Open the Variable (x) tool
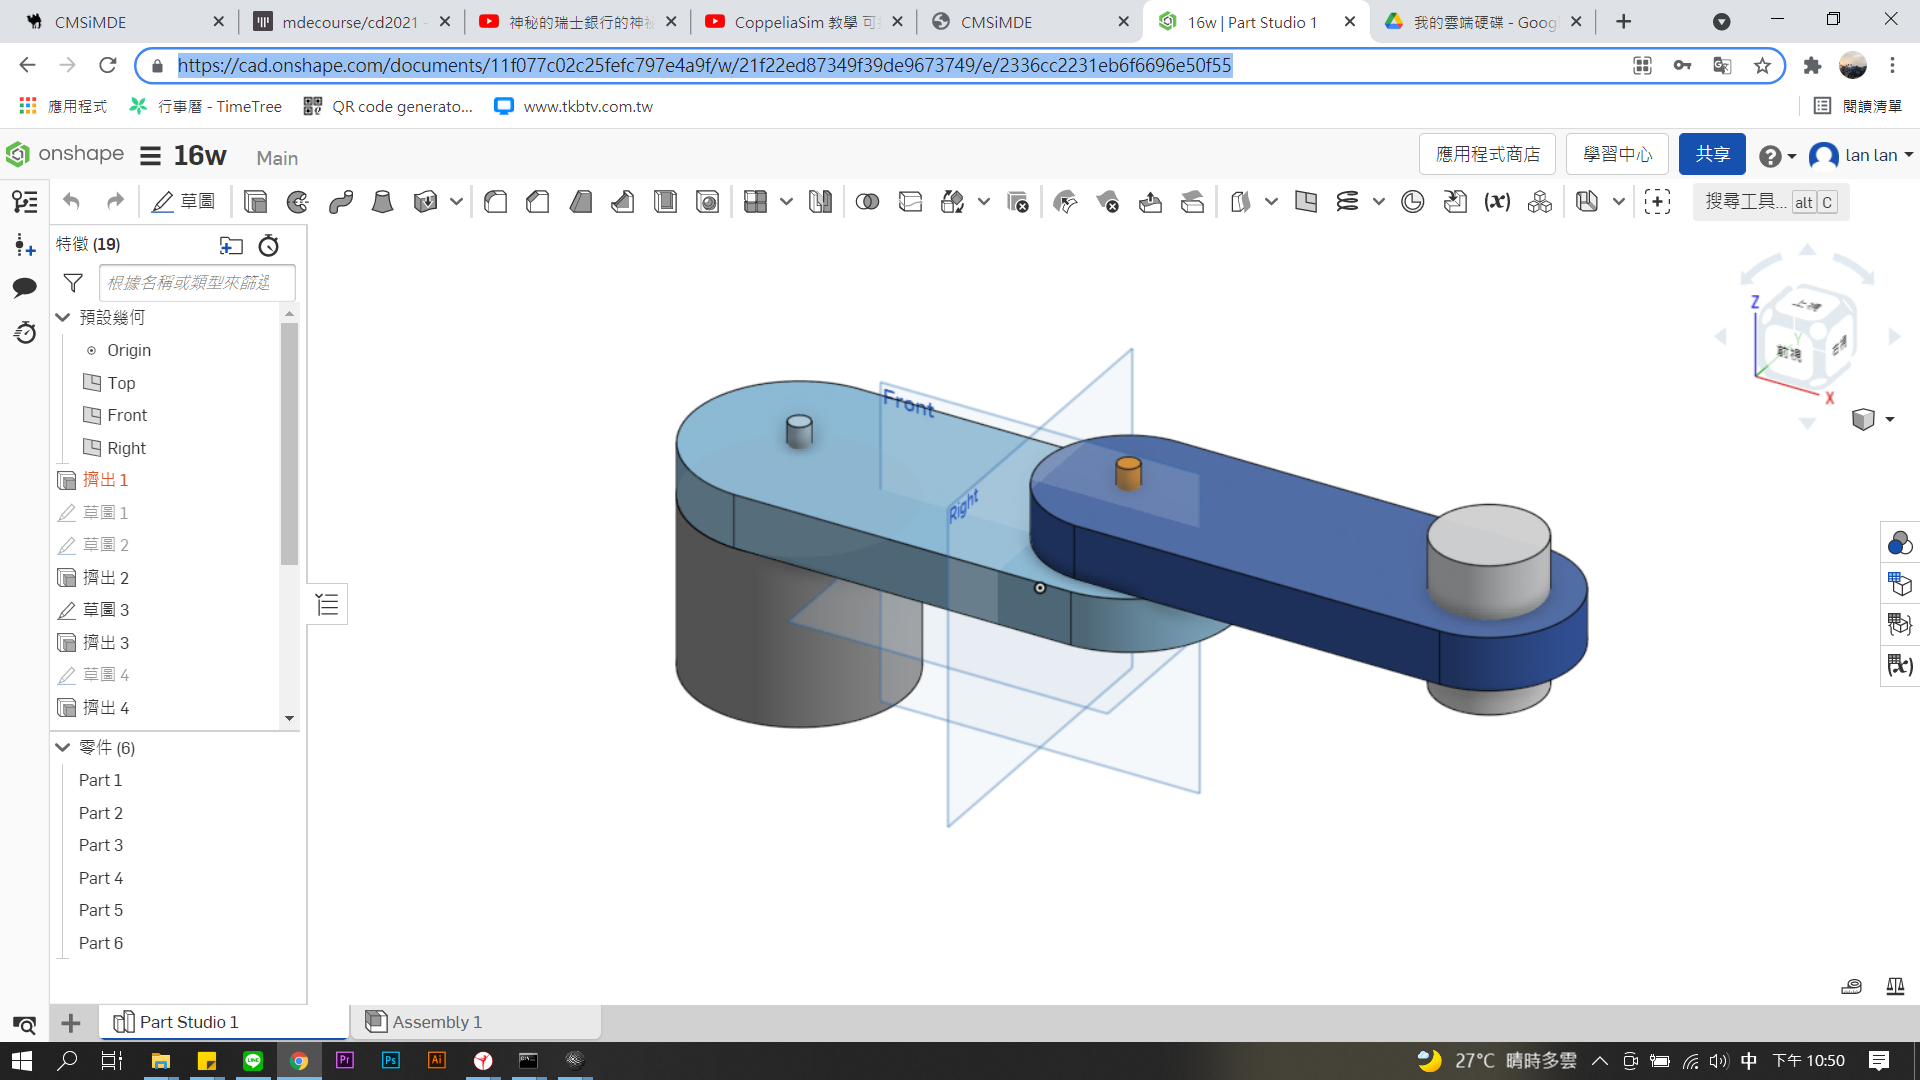This screenshot has height=1080, width=1920. click(1497, 202)
